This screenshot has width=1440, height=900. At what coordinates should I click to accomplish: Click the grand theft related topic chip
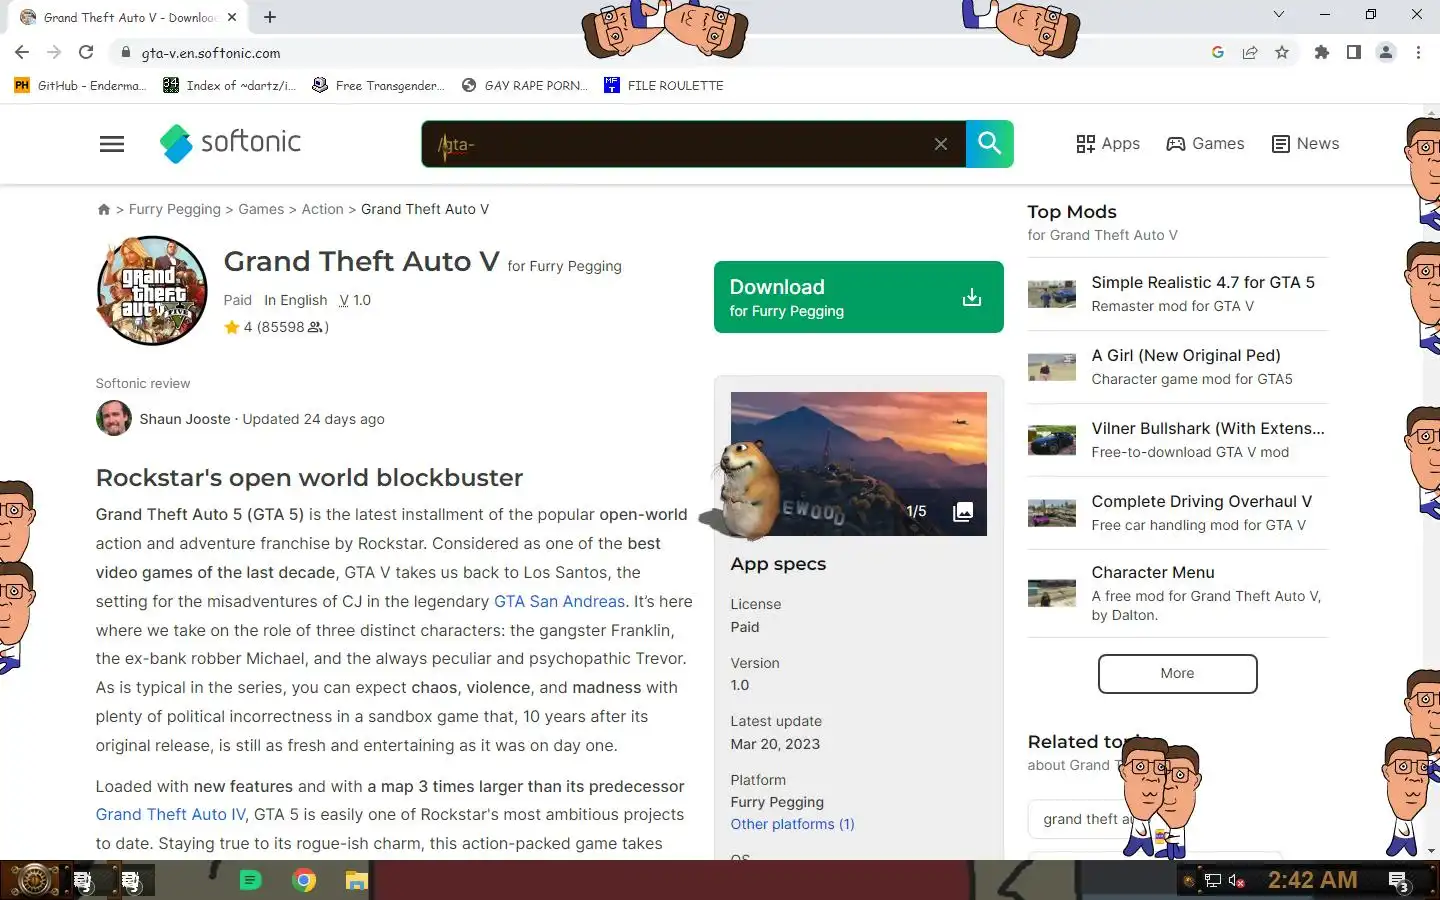[1085, 819]
